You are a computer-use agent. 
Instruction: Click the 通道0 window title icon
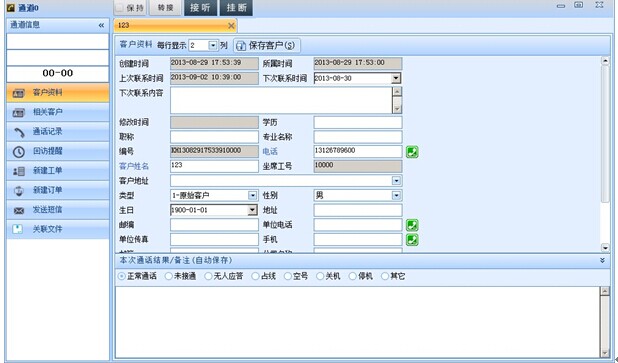pyautogui.click(x=11, y=7)
